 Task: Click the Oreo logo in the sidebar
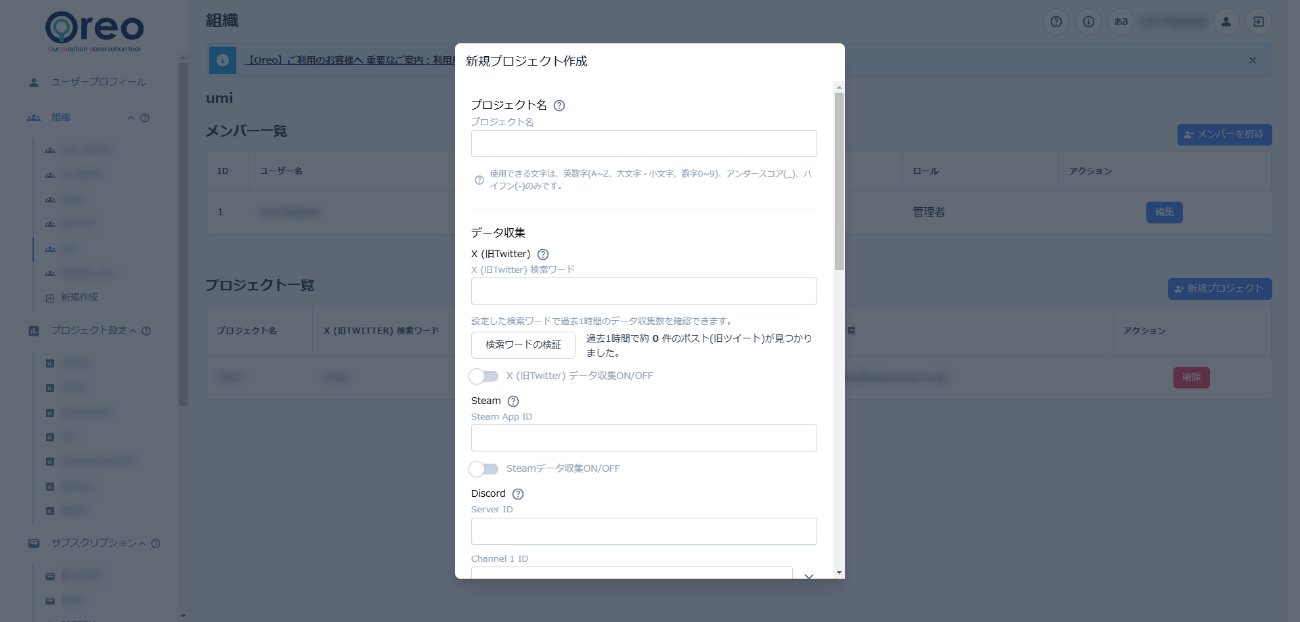tap(94, 30)
